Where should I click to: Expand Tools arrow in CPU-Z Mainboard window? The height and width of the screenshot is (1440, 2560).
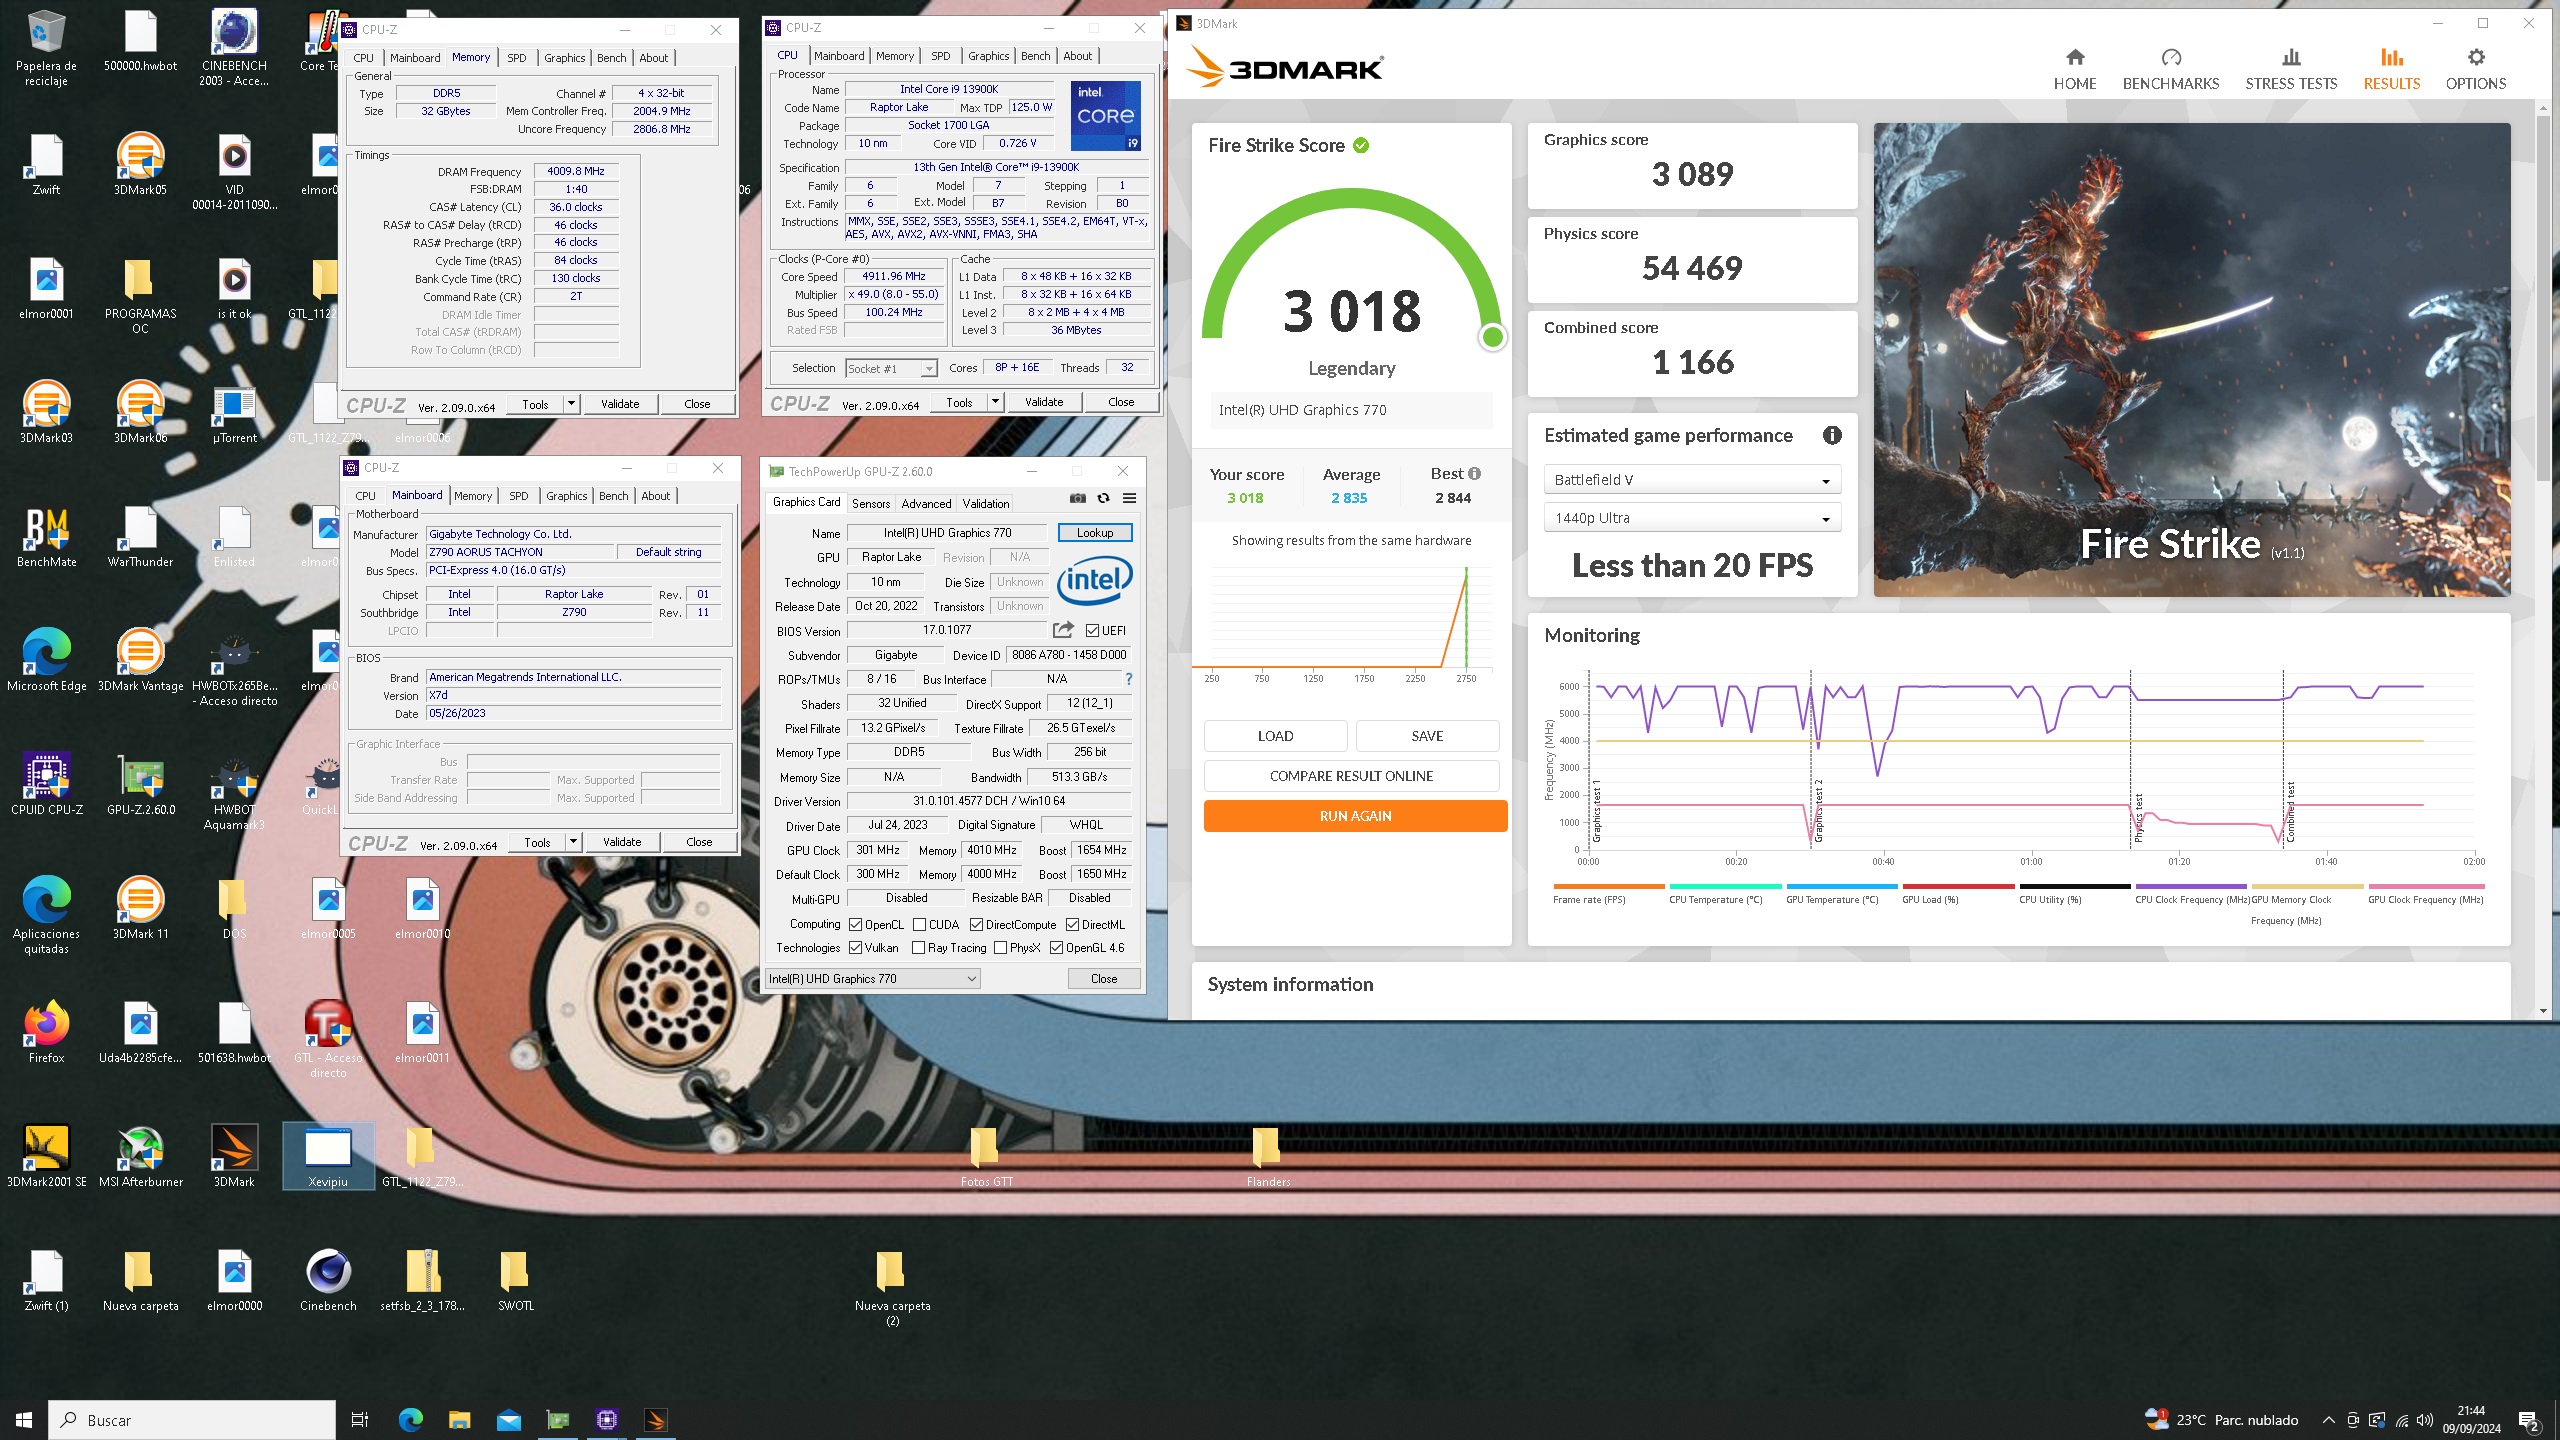(573, 842)
